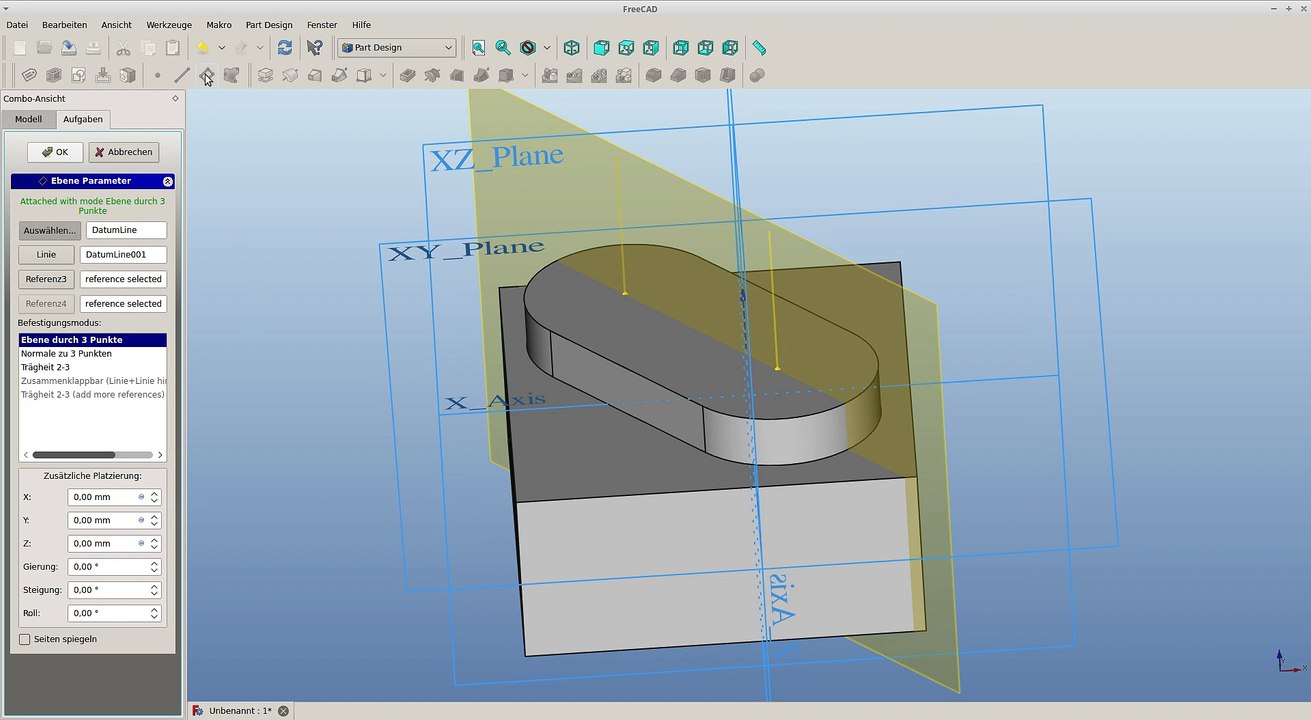Select 'Normale zu 3 Punkten' attachment mode

tap(66, 354)
